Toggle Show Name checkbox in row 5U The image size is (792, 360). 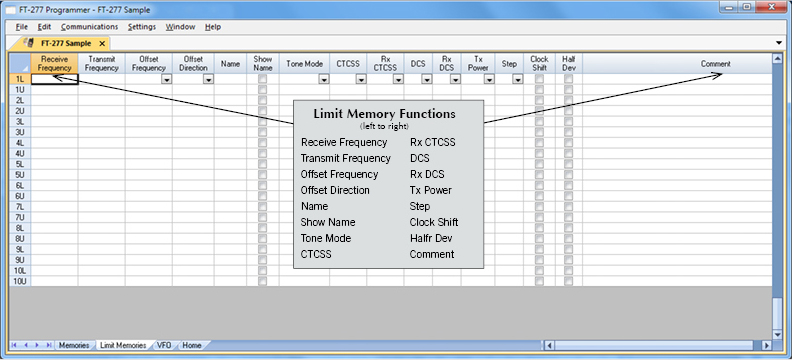click(x=262, y=175)
